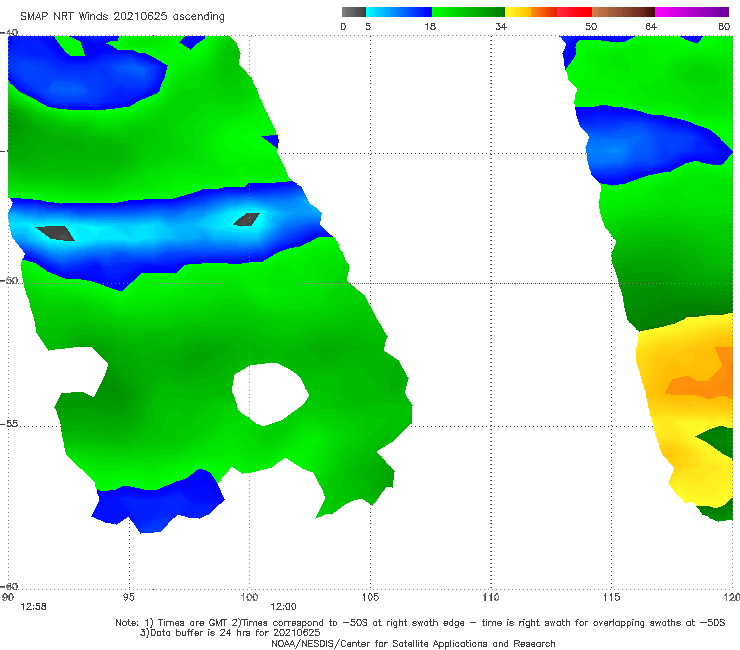Click the NOAA/NESDIS credit line
740x650 pixels.
click(x=413, y=643)
